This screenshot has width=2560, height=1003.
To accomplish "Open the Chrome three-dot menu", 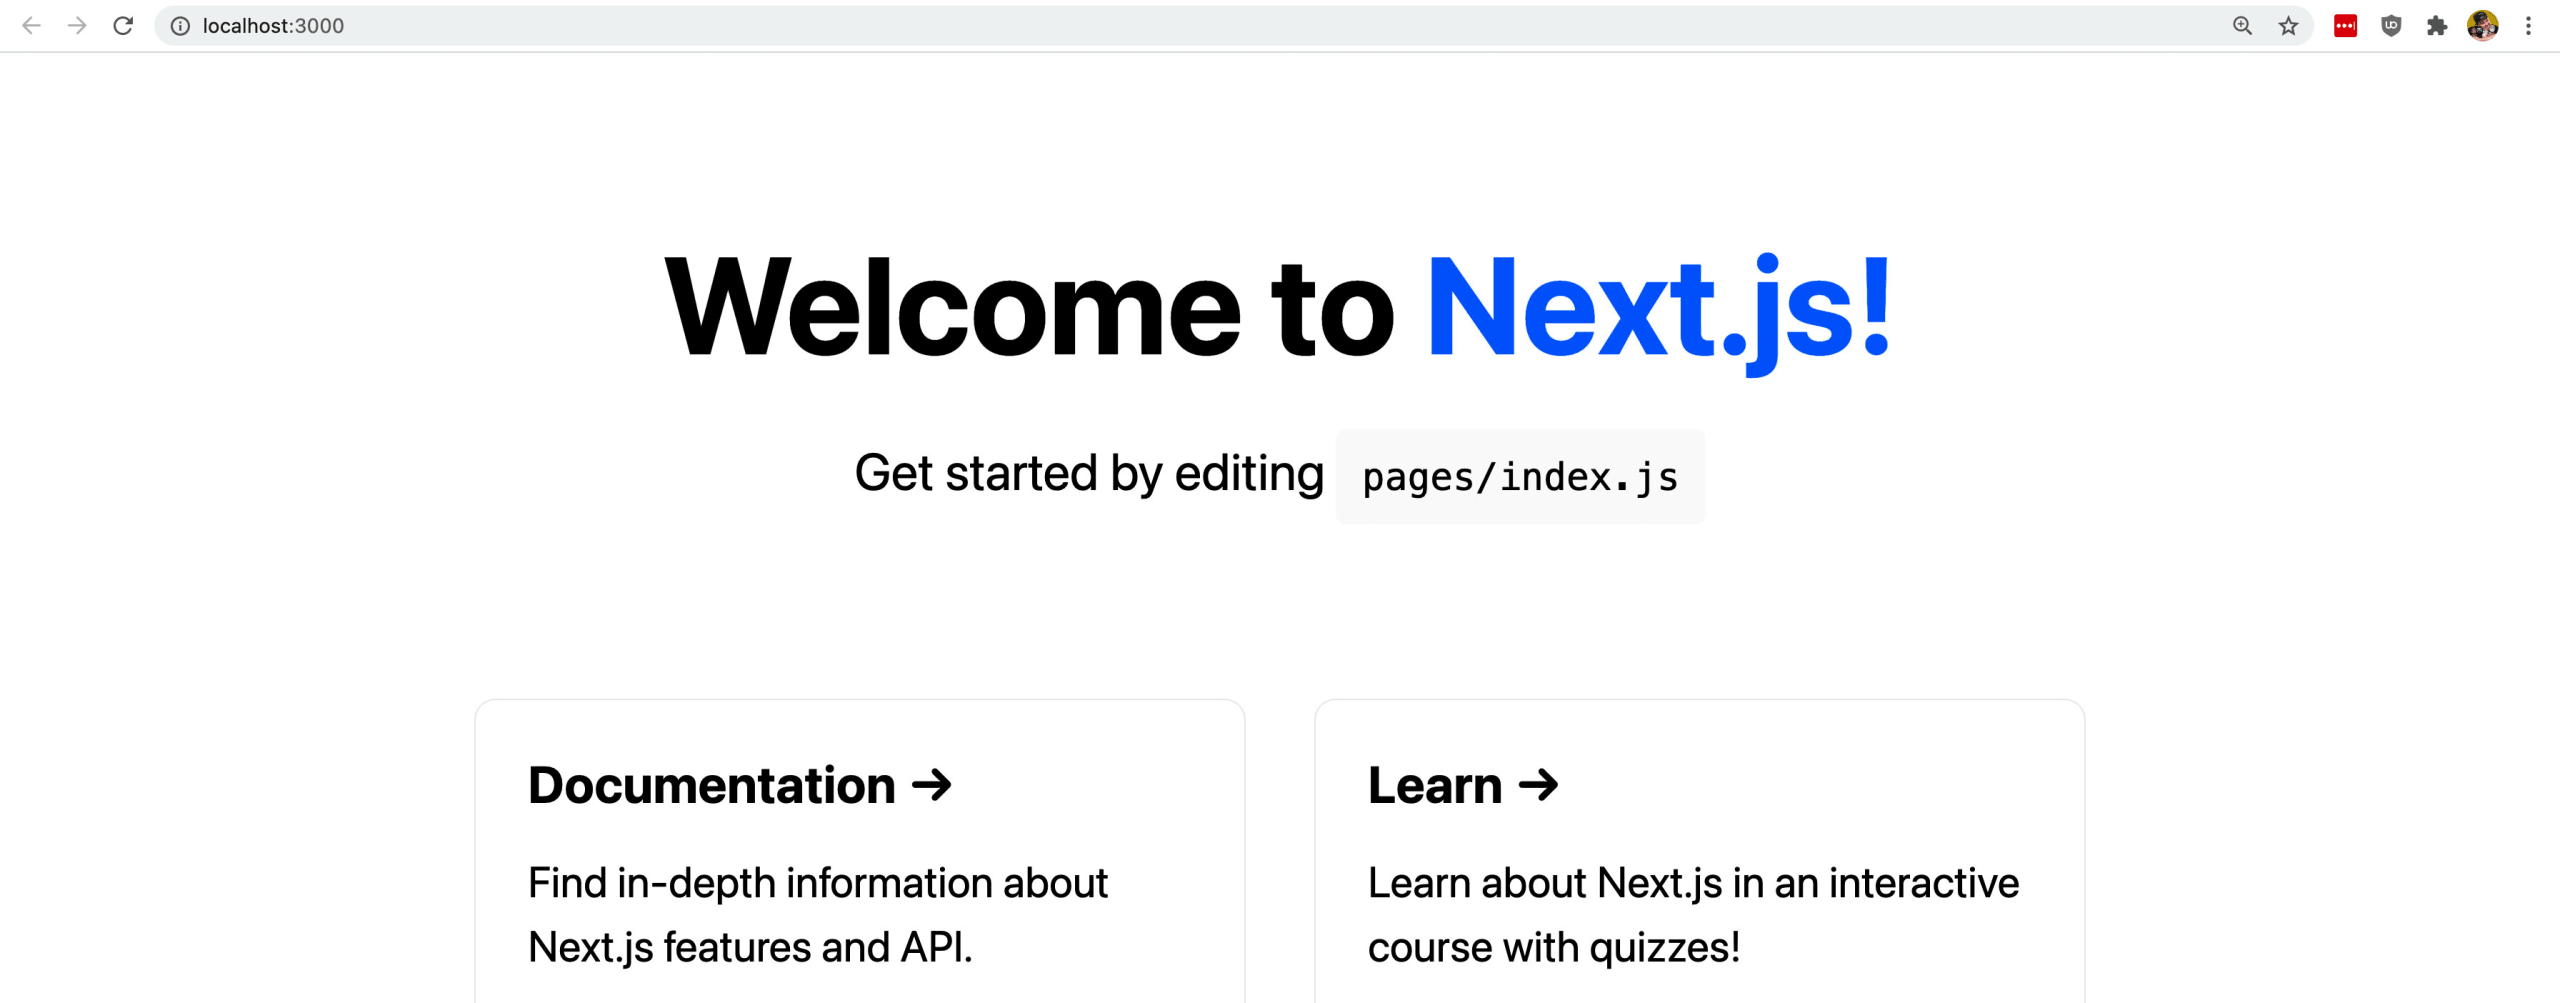I will [2528, 26].
